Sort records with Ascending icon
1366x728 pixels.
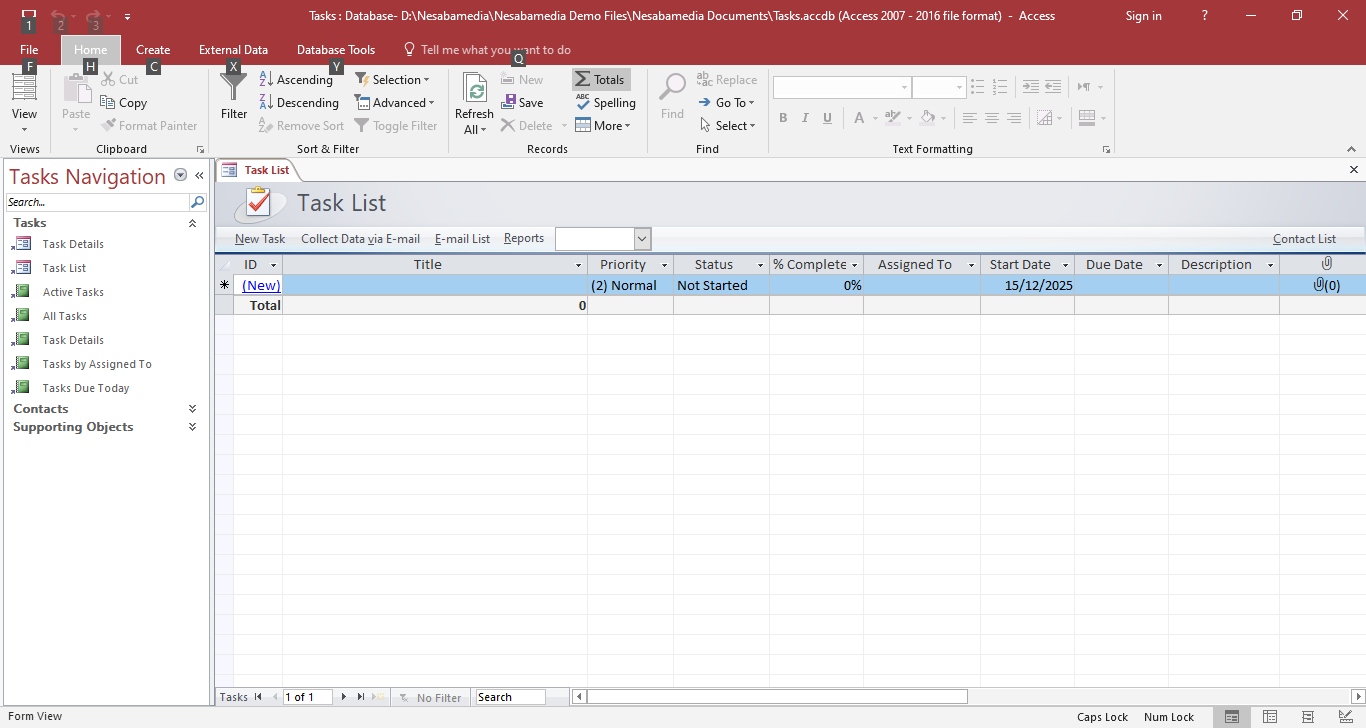pos(267,80)
